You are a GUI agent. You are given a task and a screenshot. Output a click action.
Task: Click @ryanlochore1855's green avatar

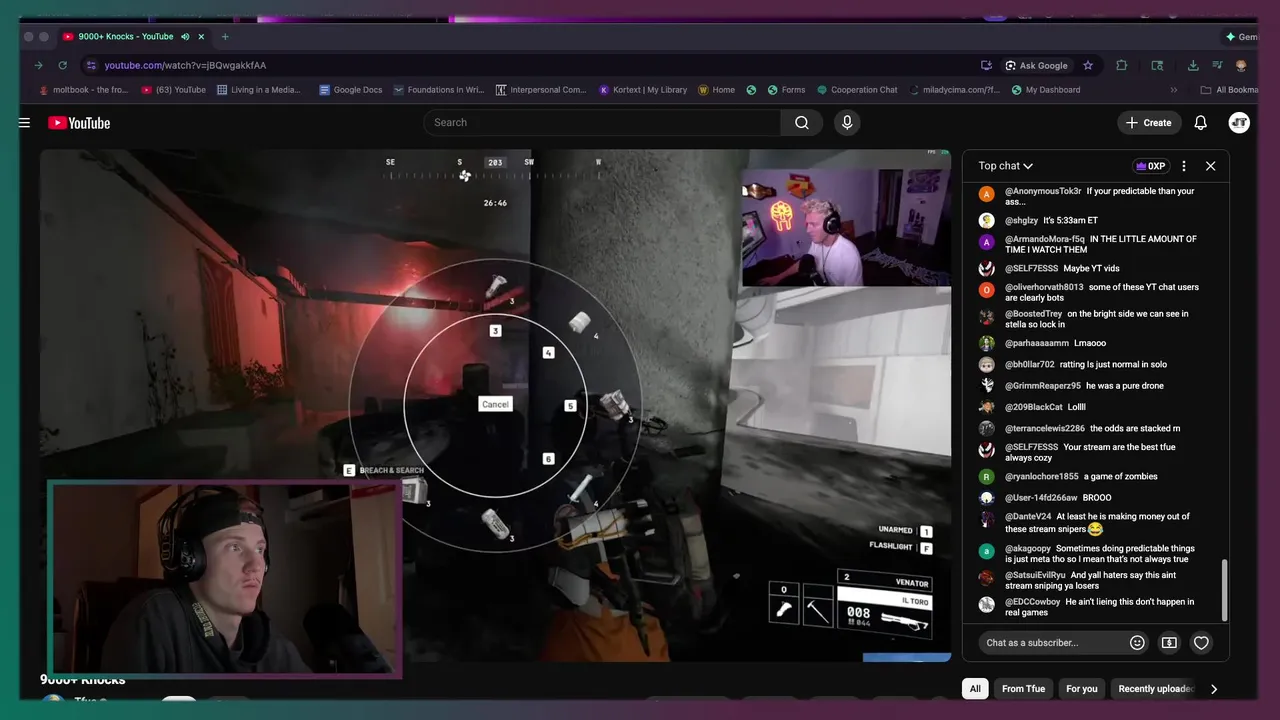coord(987,477)
